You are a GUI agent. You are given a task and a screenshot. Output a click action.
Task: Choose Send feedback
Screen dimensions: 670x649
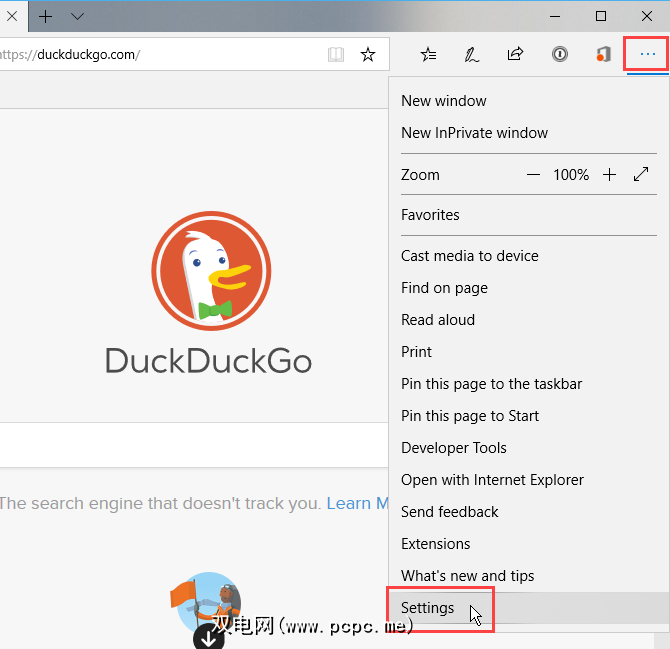528,512
